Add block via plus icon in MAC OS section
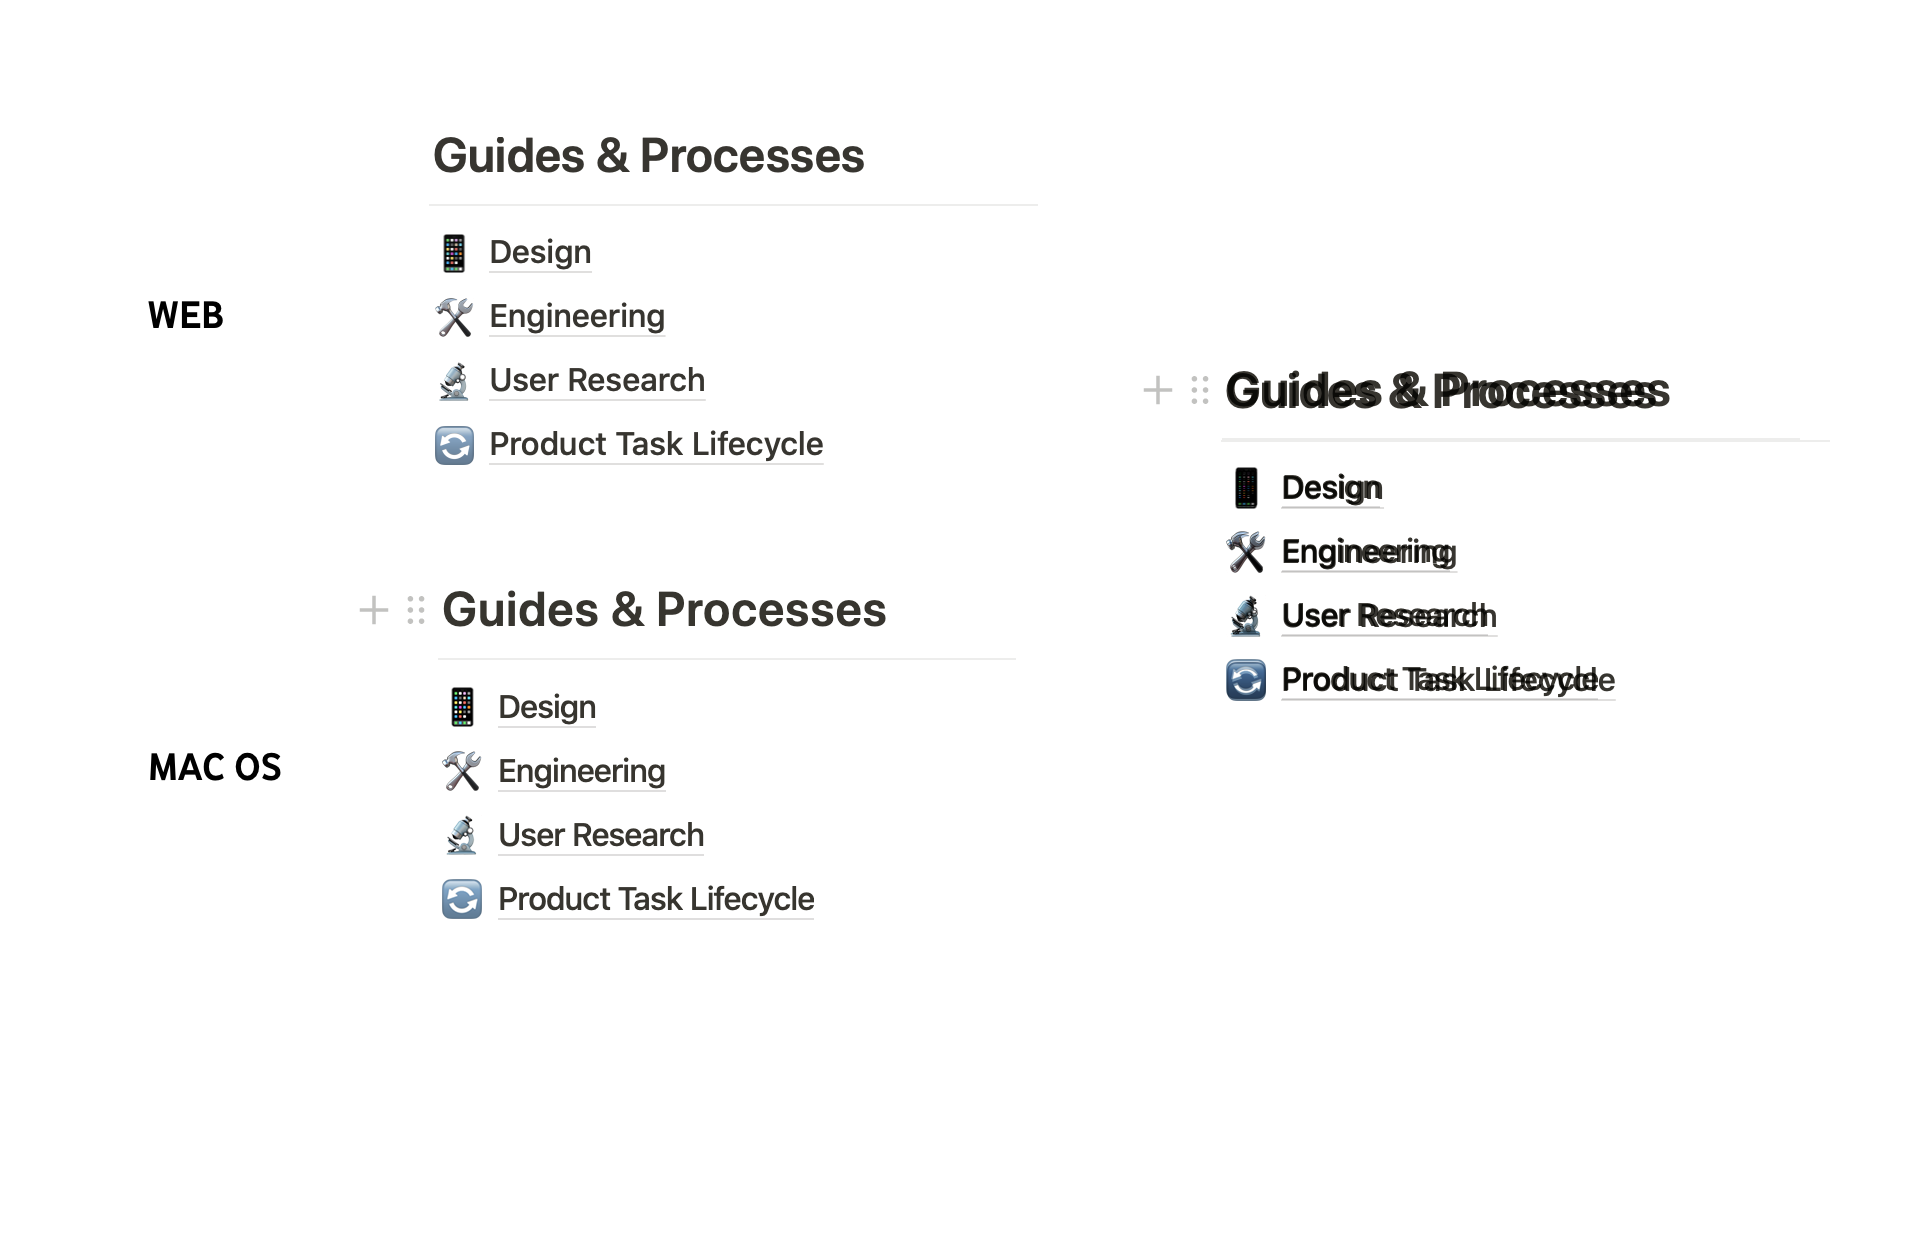1918x1236 pixels. (x=373, y=610)
